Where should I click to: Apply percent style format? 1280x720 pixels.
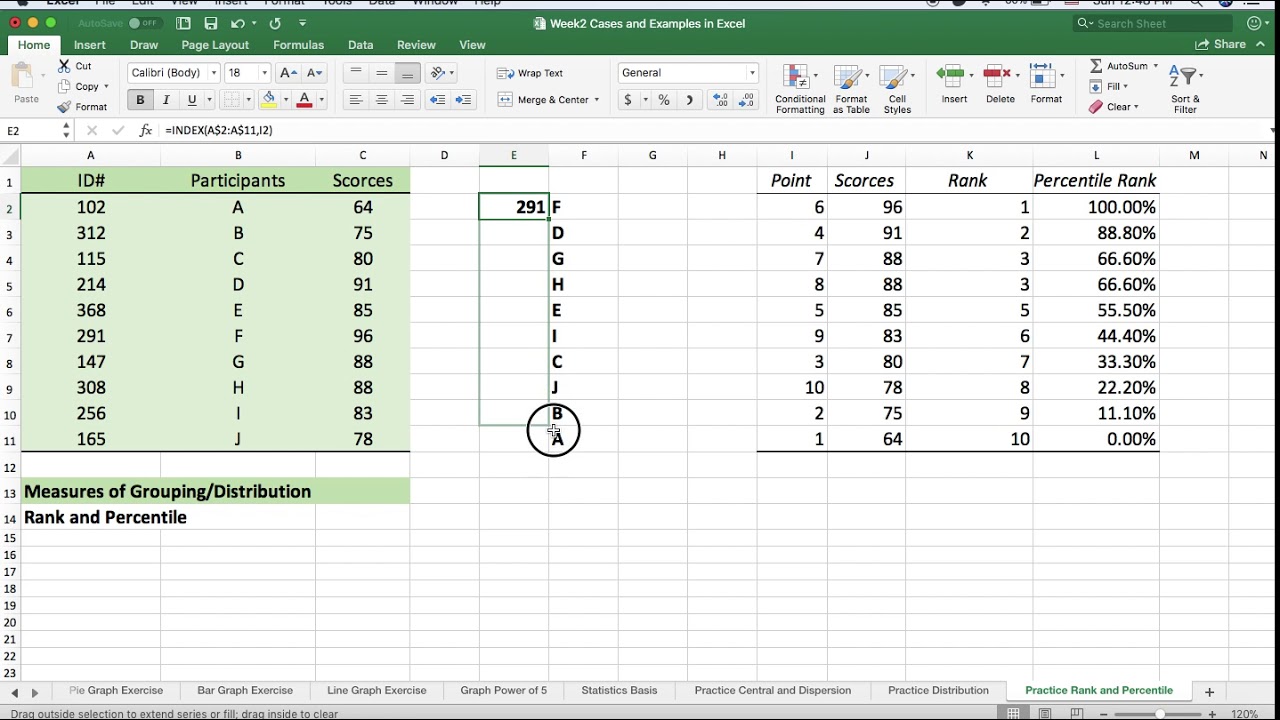tap(663, 100)
